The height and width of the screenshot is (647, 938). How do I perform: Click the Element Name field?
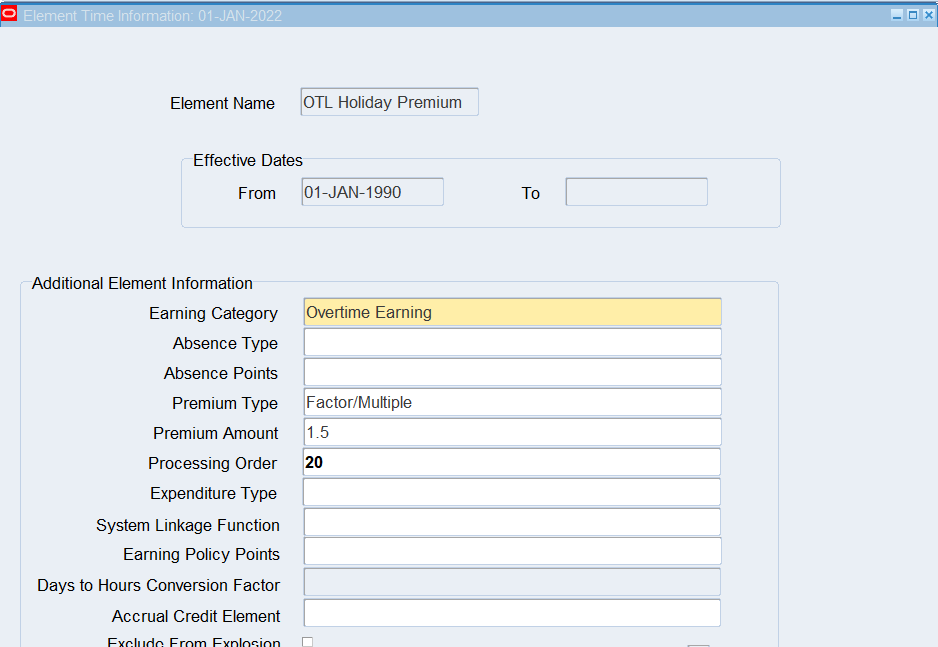point(389,102)
